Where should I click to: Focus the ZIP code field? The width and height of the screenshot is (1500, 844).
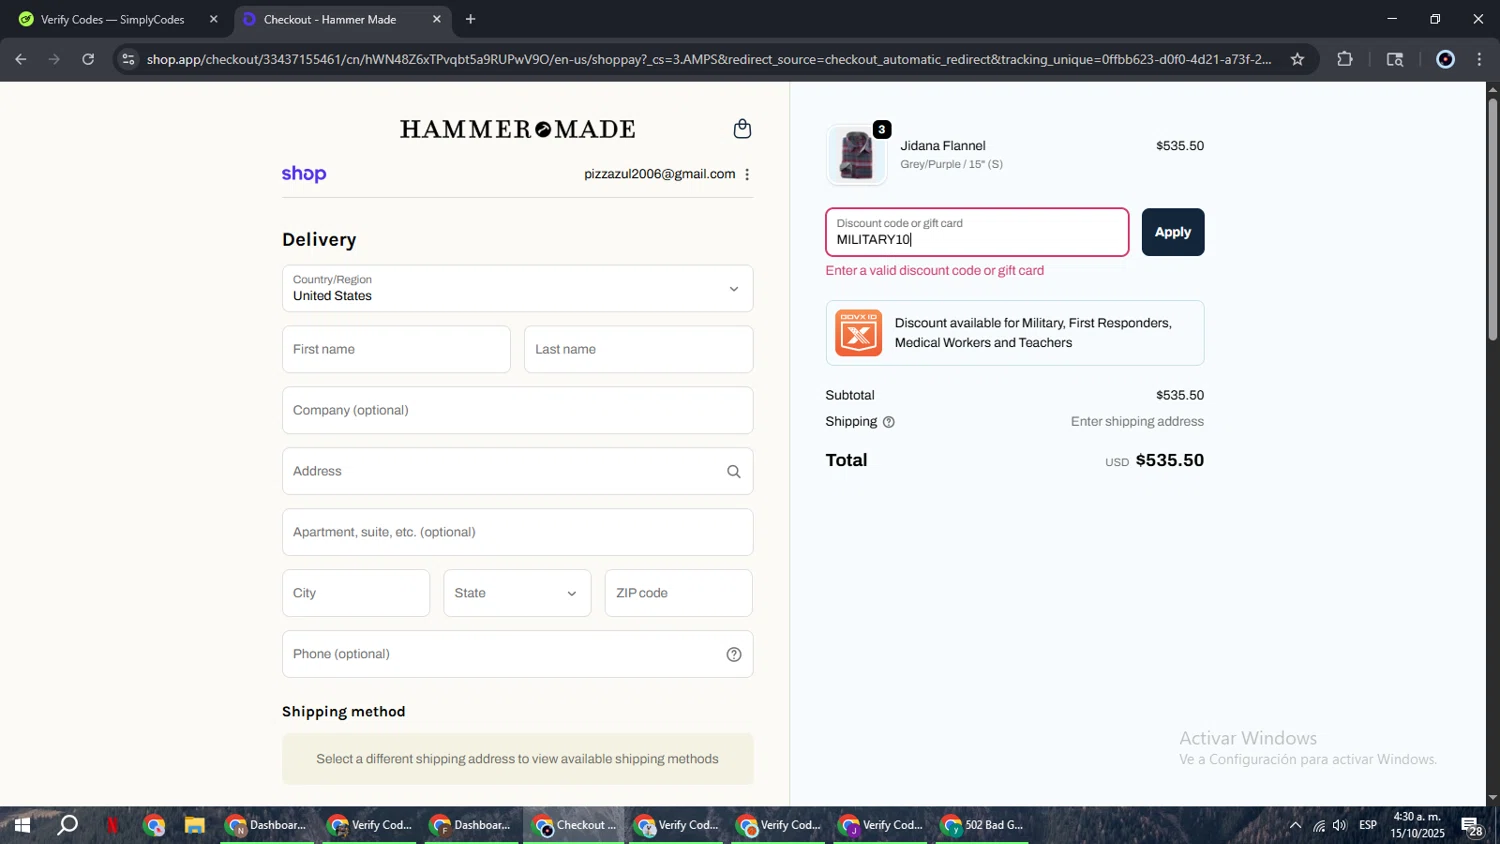coord(678,593)
